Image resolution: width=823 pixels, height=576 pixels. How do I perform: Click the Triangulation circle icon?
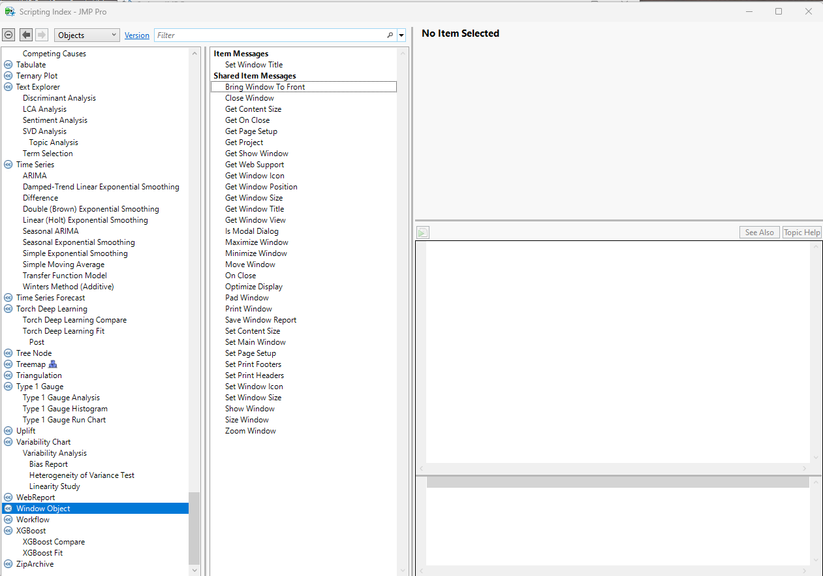point(8,375)
